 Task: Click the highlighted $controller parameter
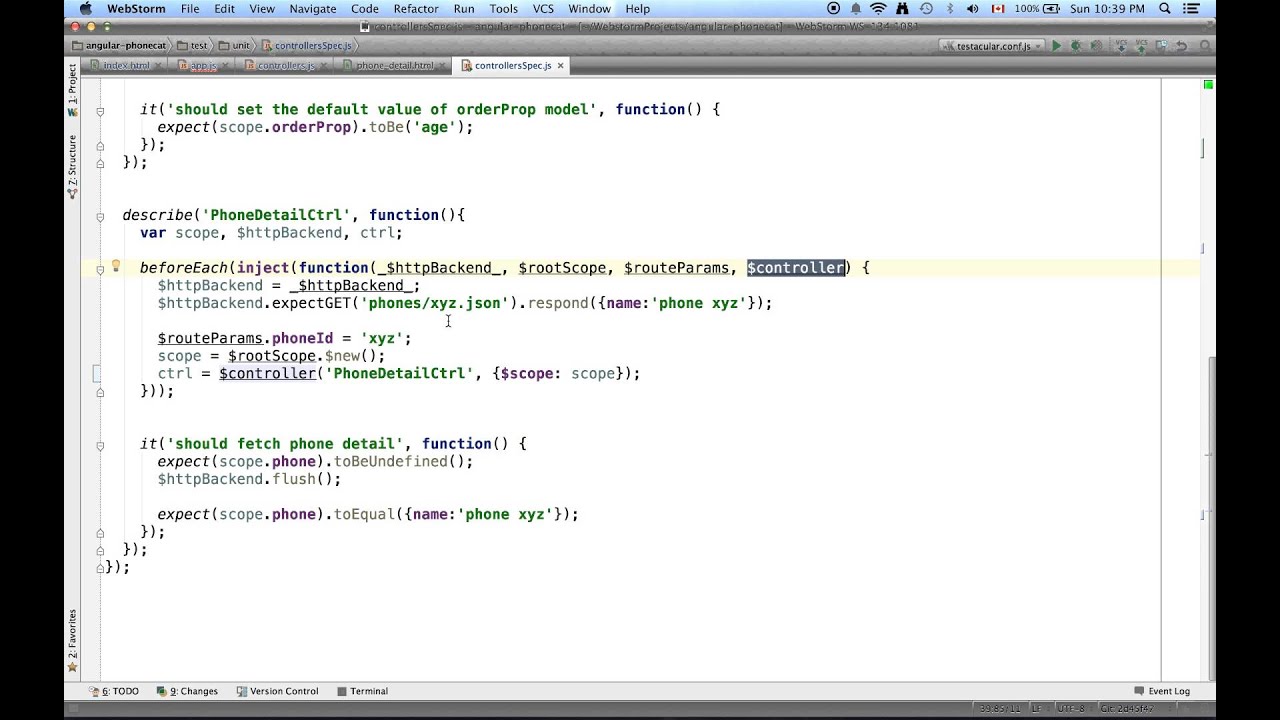[795, 268]
